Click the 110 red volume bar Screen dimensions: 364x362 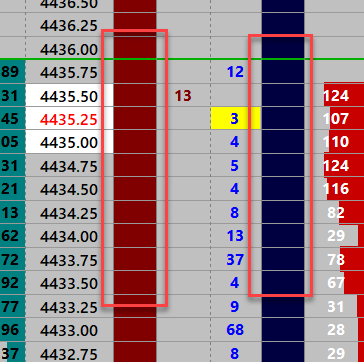click(346, 142)
